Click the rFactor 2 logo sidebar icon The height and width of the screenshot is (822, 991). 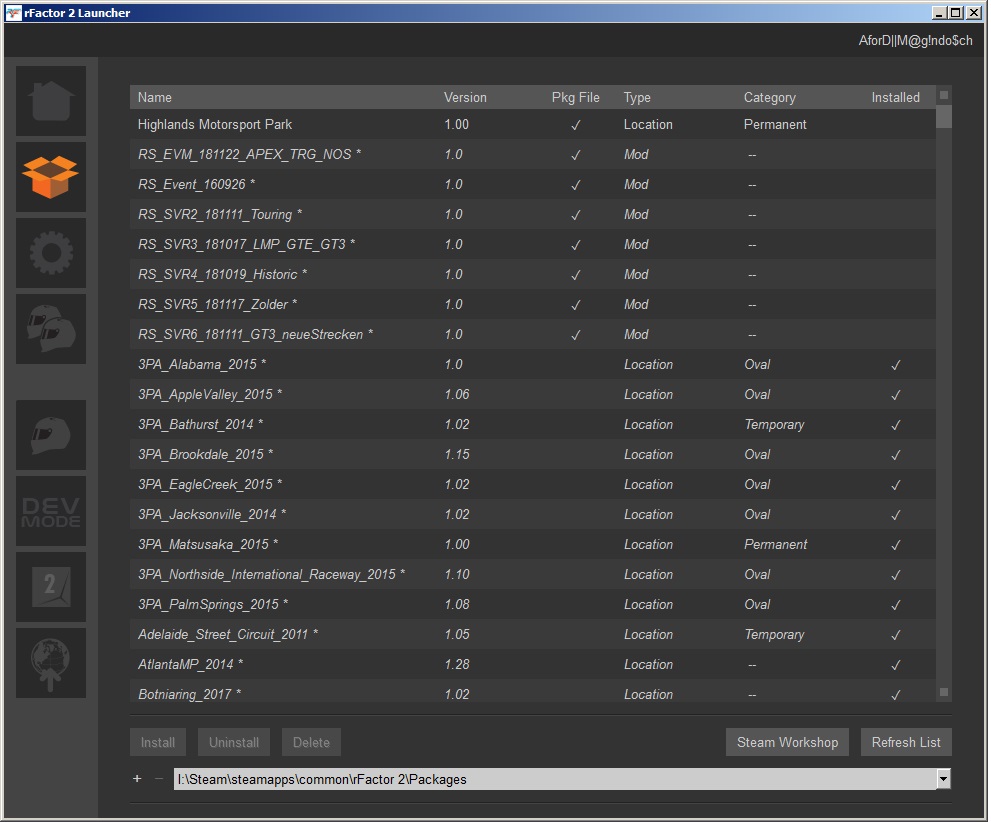point(50,587)
